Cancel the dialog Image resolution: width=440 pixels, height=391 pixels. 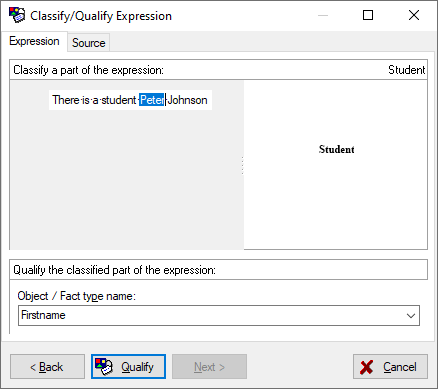(390, 367)
